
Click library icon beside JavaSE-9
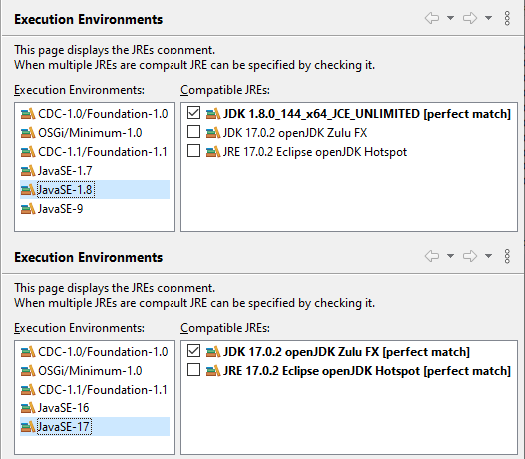click(28, 209)
